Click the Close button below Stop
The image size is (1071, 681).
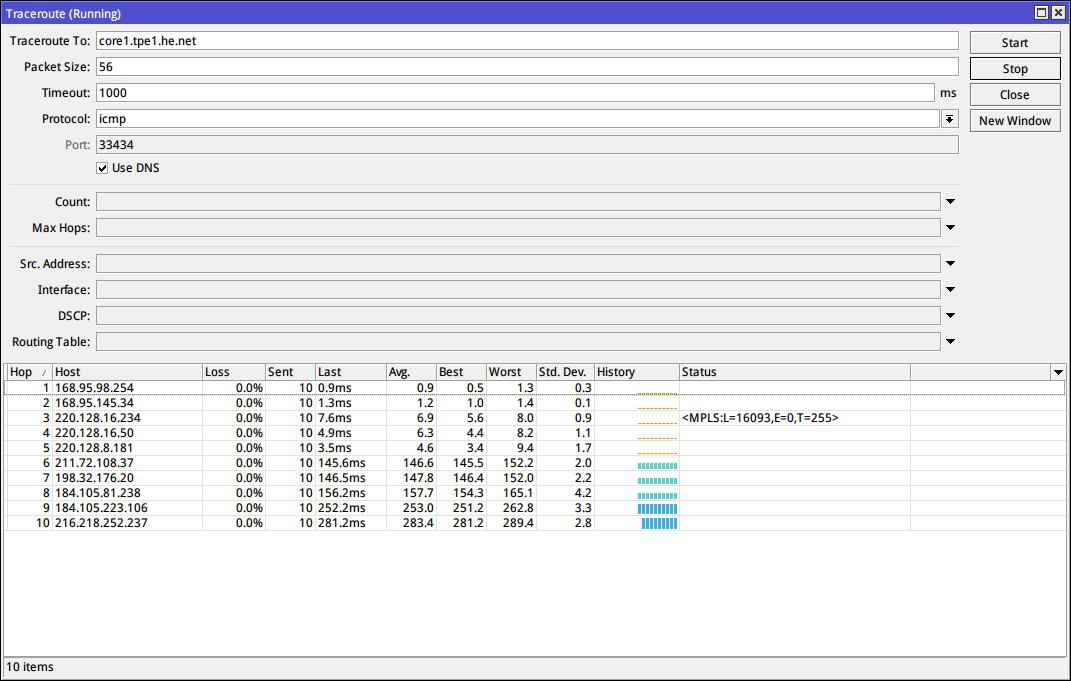1014,95
